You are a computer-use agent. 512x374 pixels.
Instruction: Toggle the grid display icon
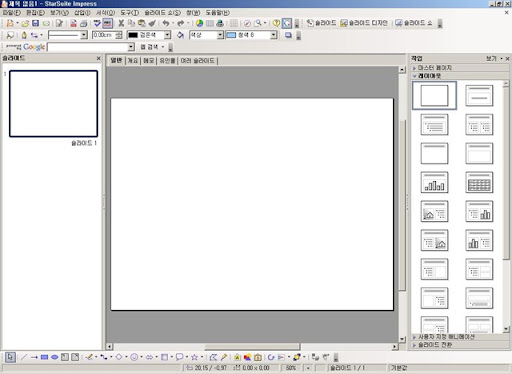(x=234, y=23)
